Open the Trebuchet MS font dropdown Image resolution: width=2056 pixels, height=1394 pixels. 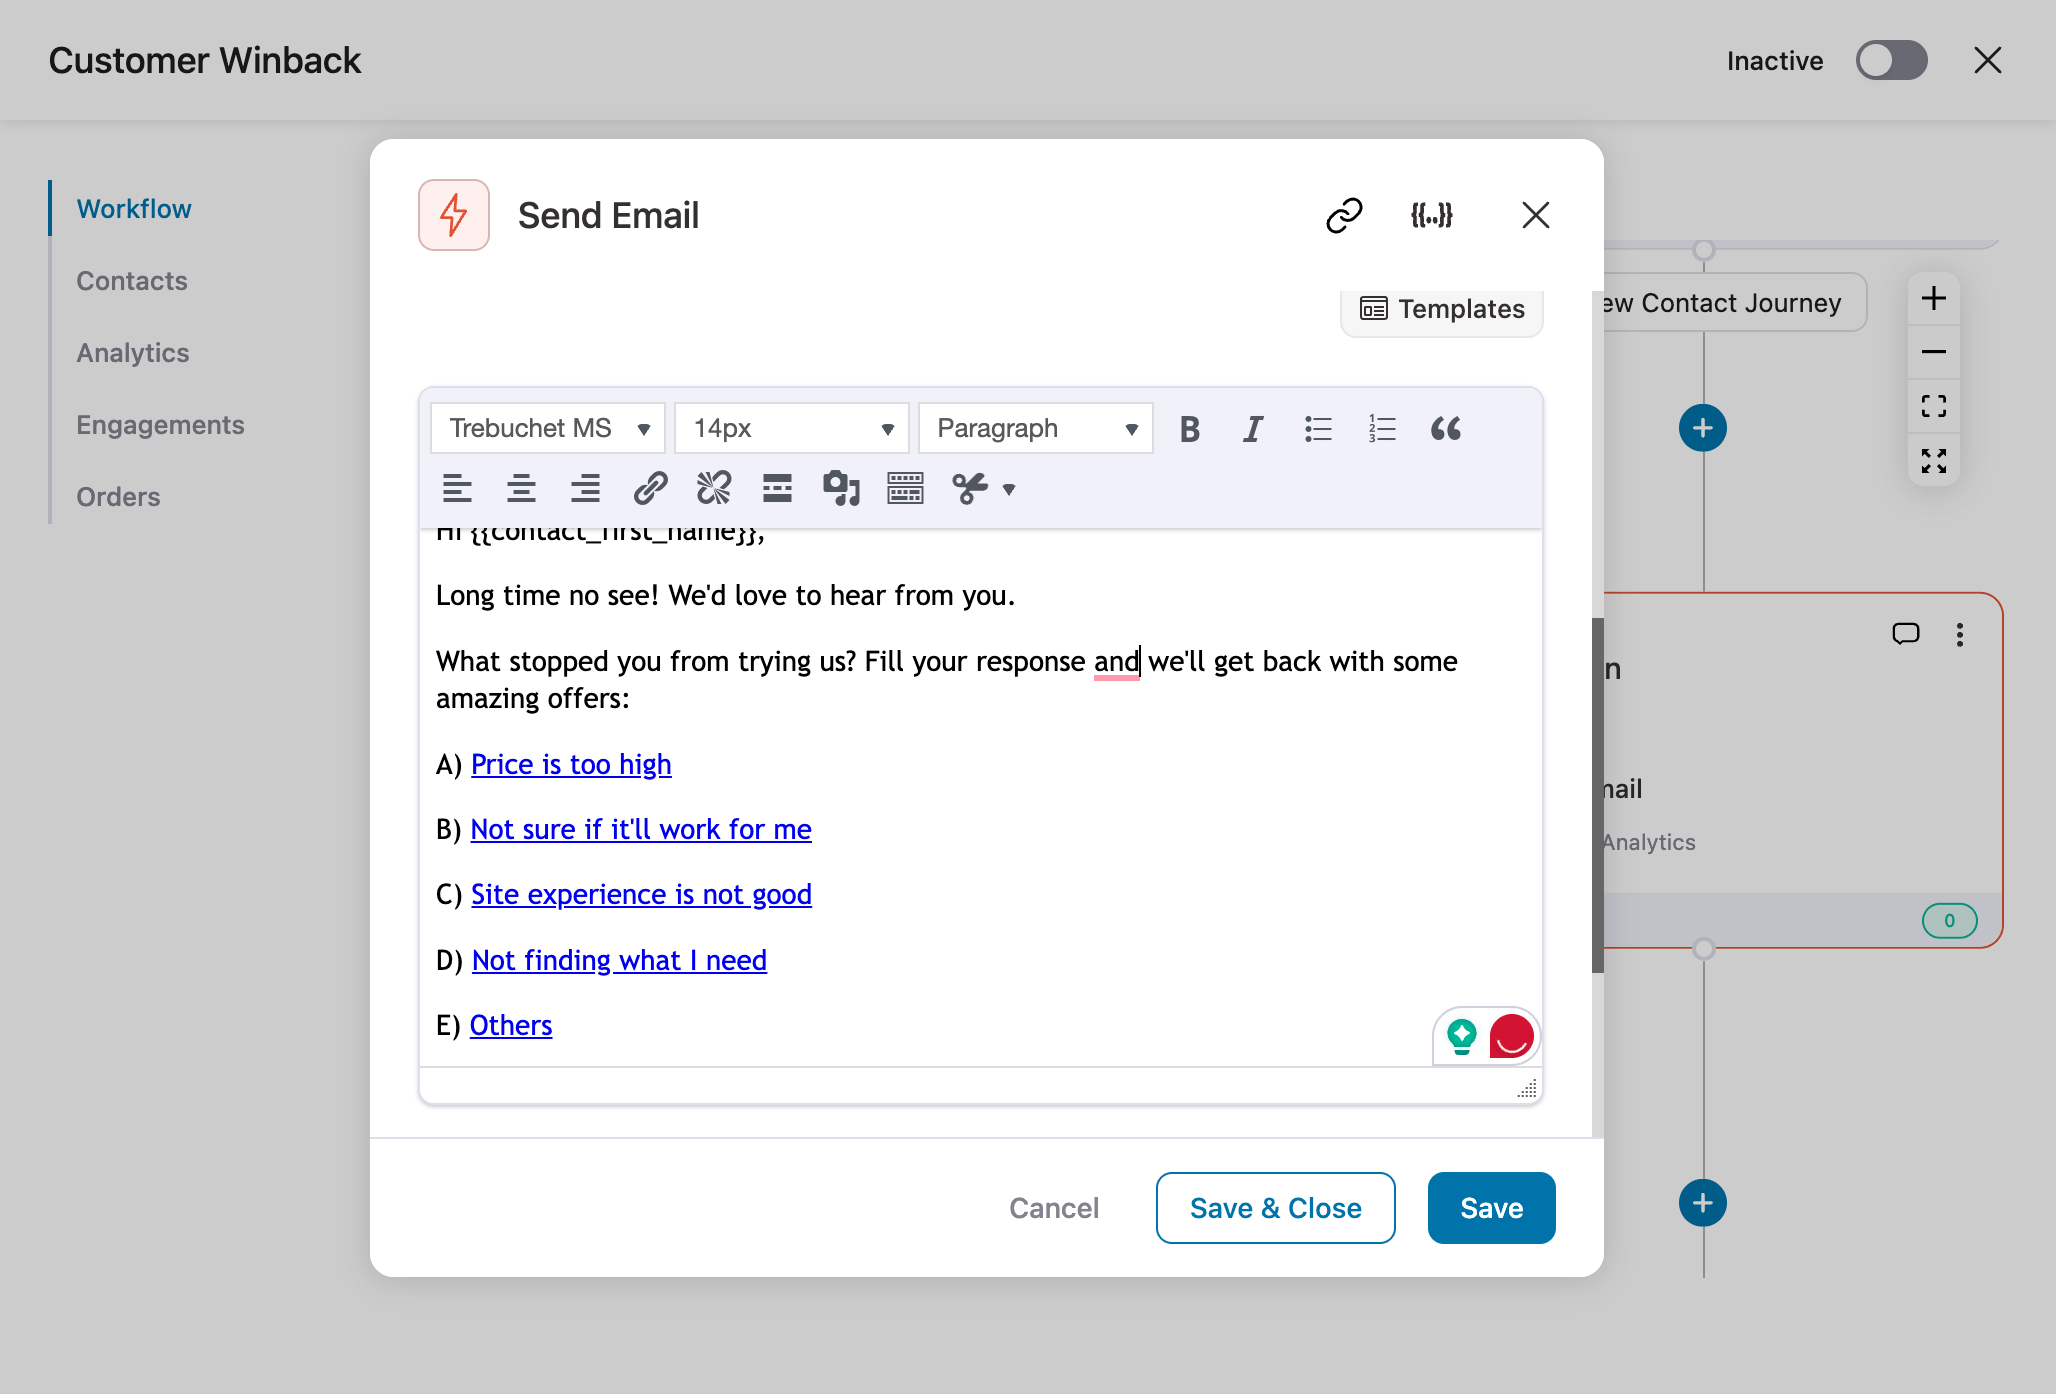point(548,429)
